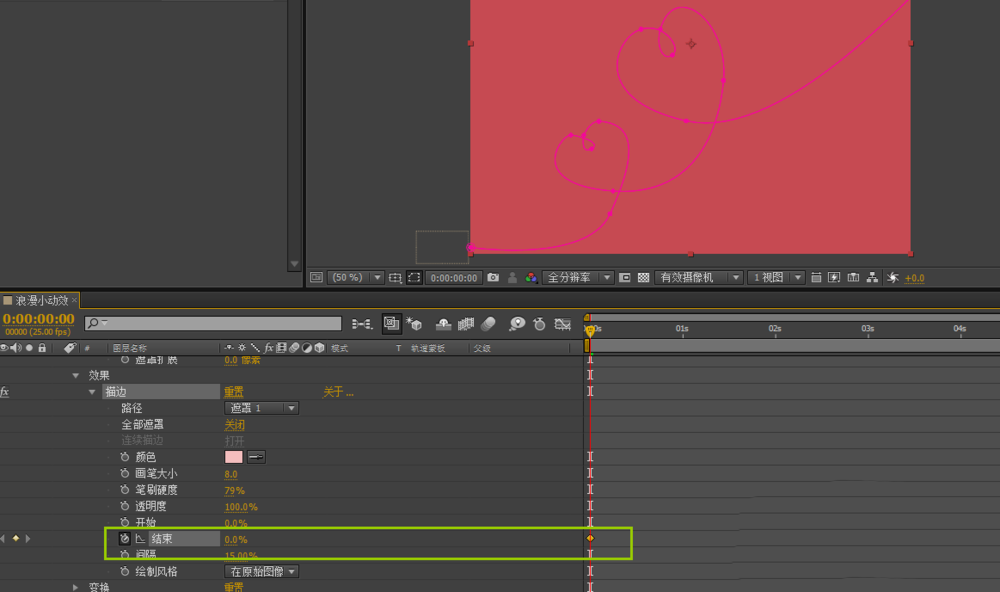Toggle the frame blending icon
1000x592 pixels.
pos(466,324)
